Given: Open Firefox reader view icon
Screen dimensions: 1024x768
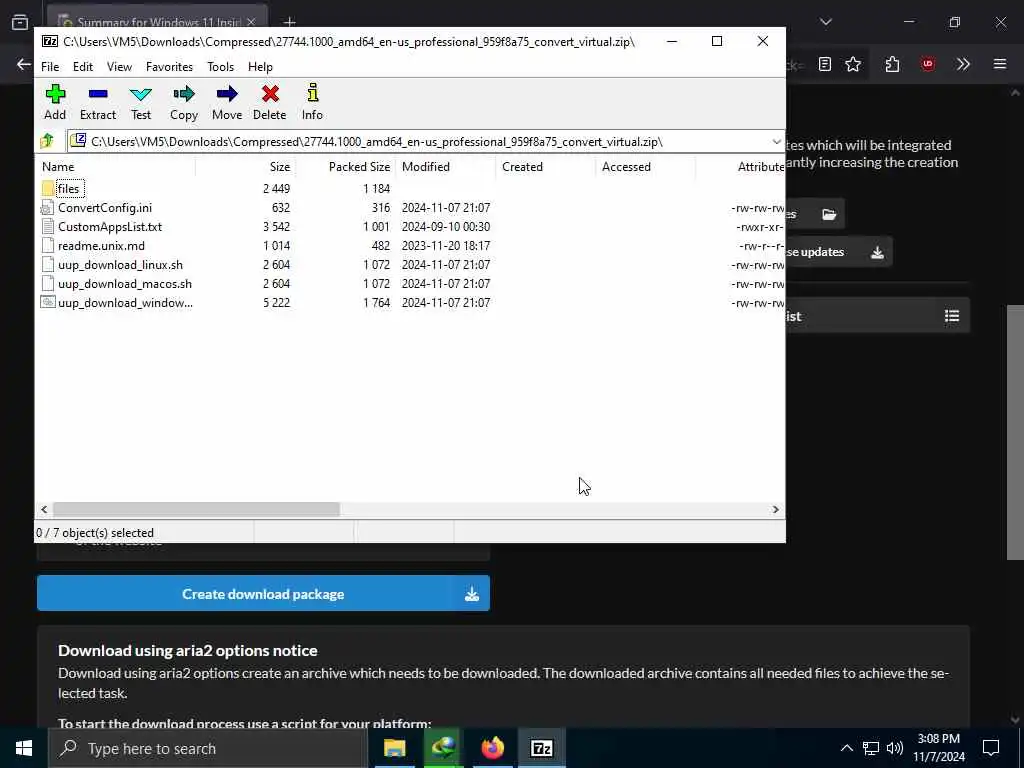Looking at the screenshot, I should tap(825, 64).
